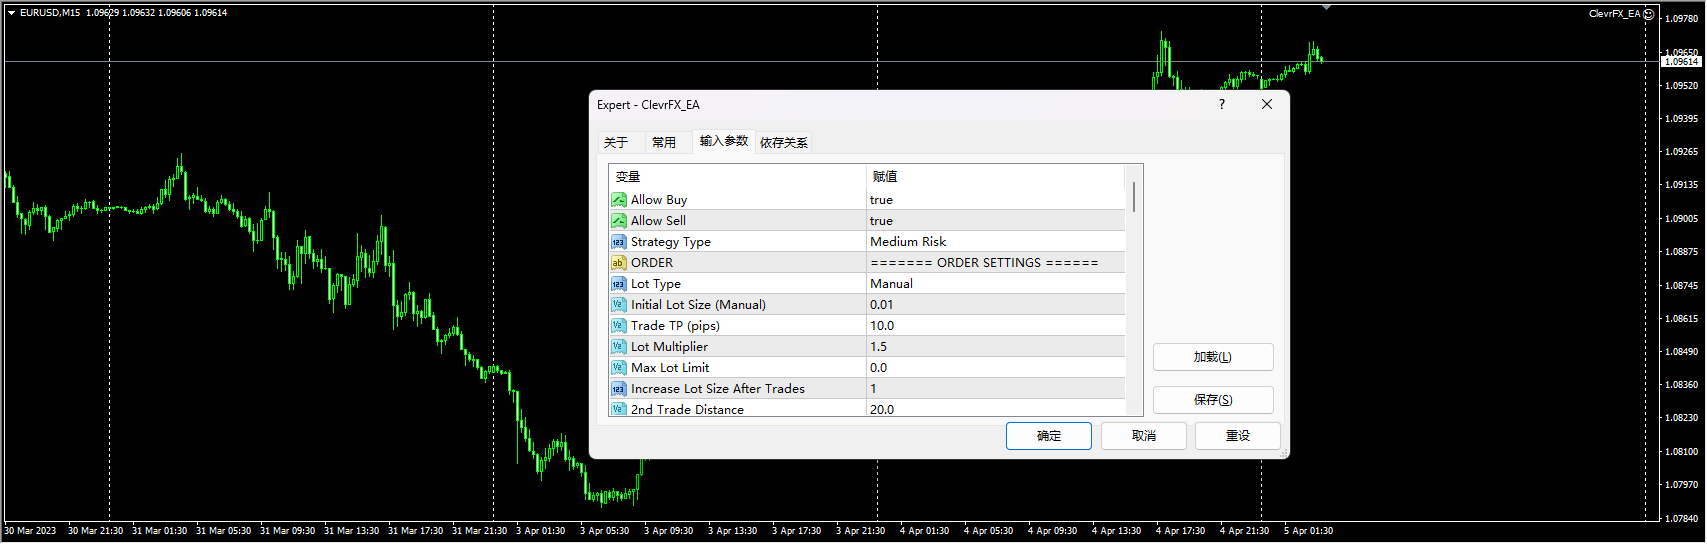Open the Lot Type Manual dropdown
Screen dimensions: 1707x544
pyautogui.click(x=995, y=284)
